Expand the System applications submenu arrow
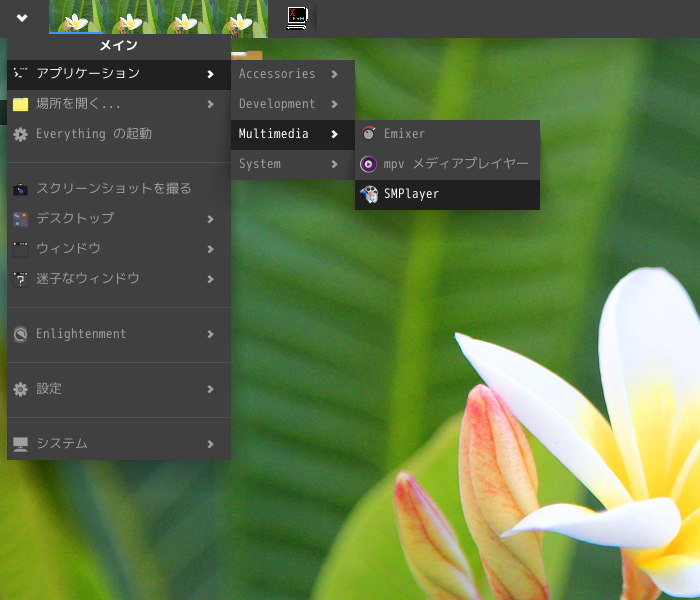The width and height of the screenshot is (700, 600). (334, 164)
